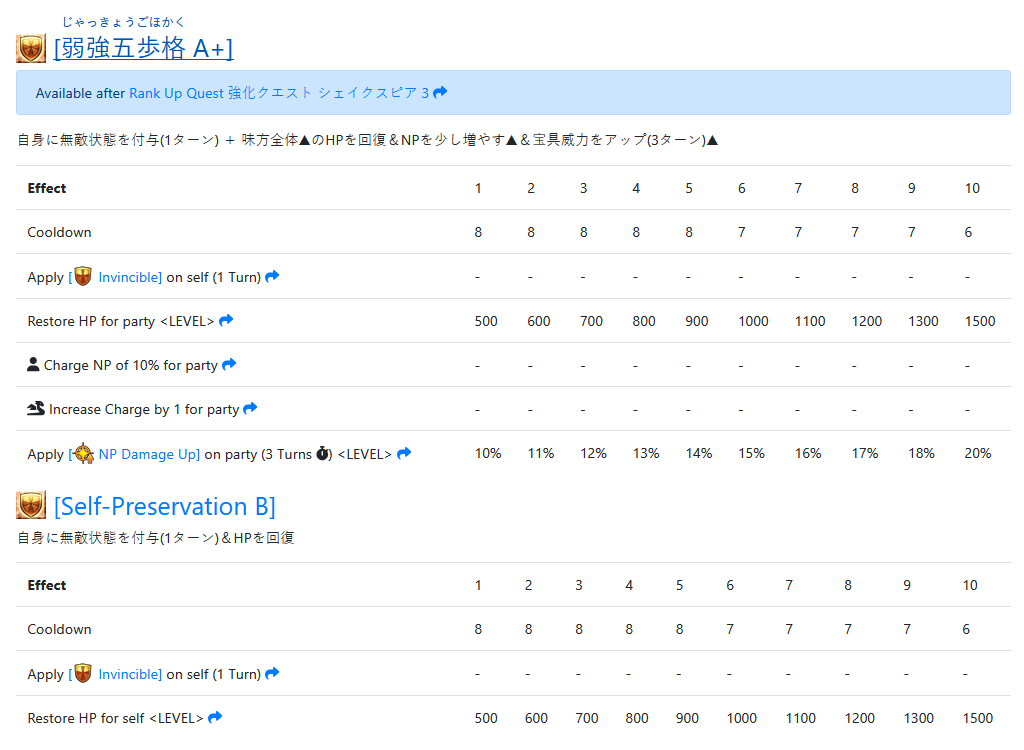Click arrow icon after NP Damage Up <LEVEL>
Screen dimensions: 1024x750
coord(404,453)
